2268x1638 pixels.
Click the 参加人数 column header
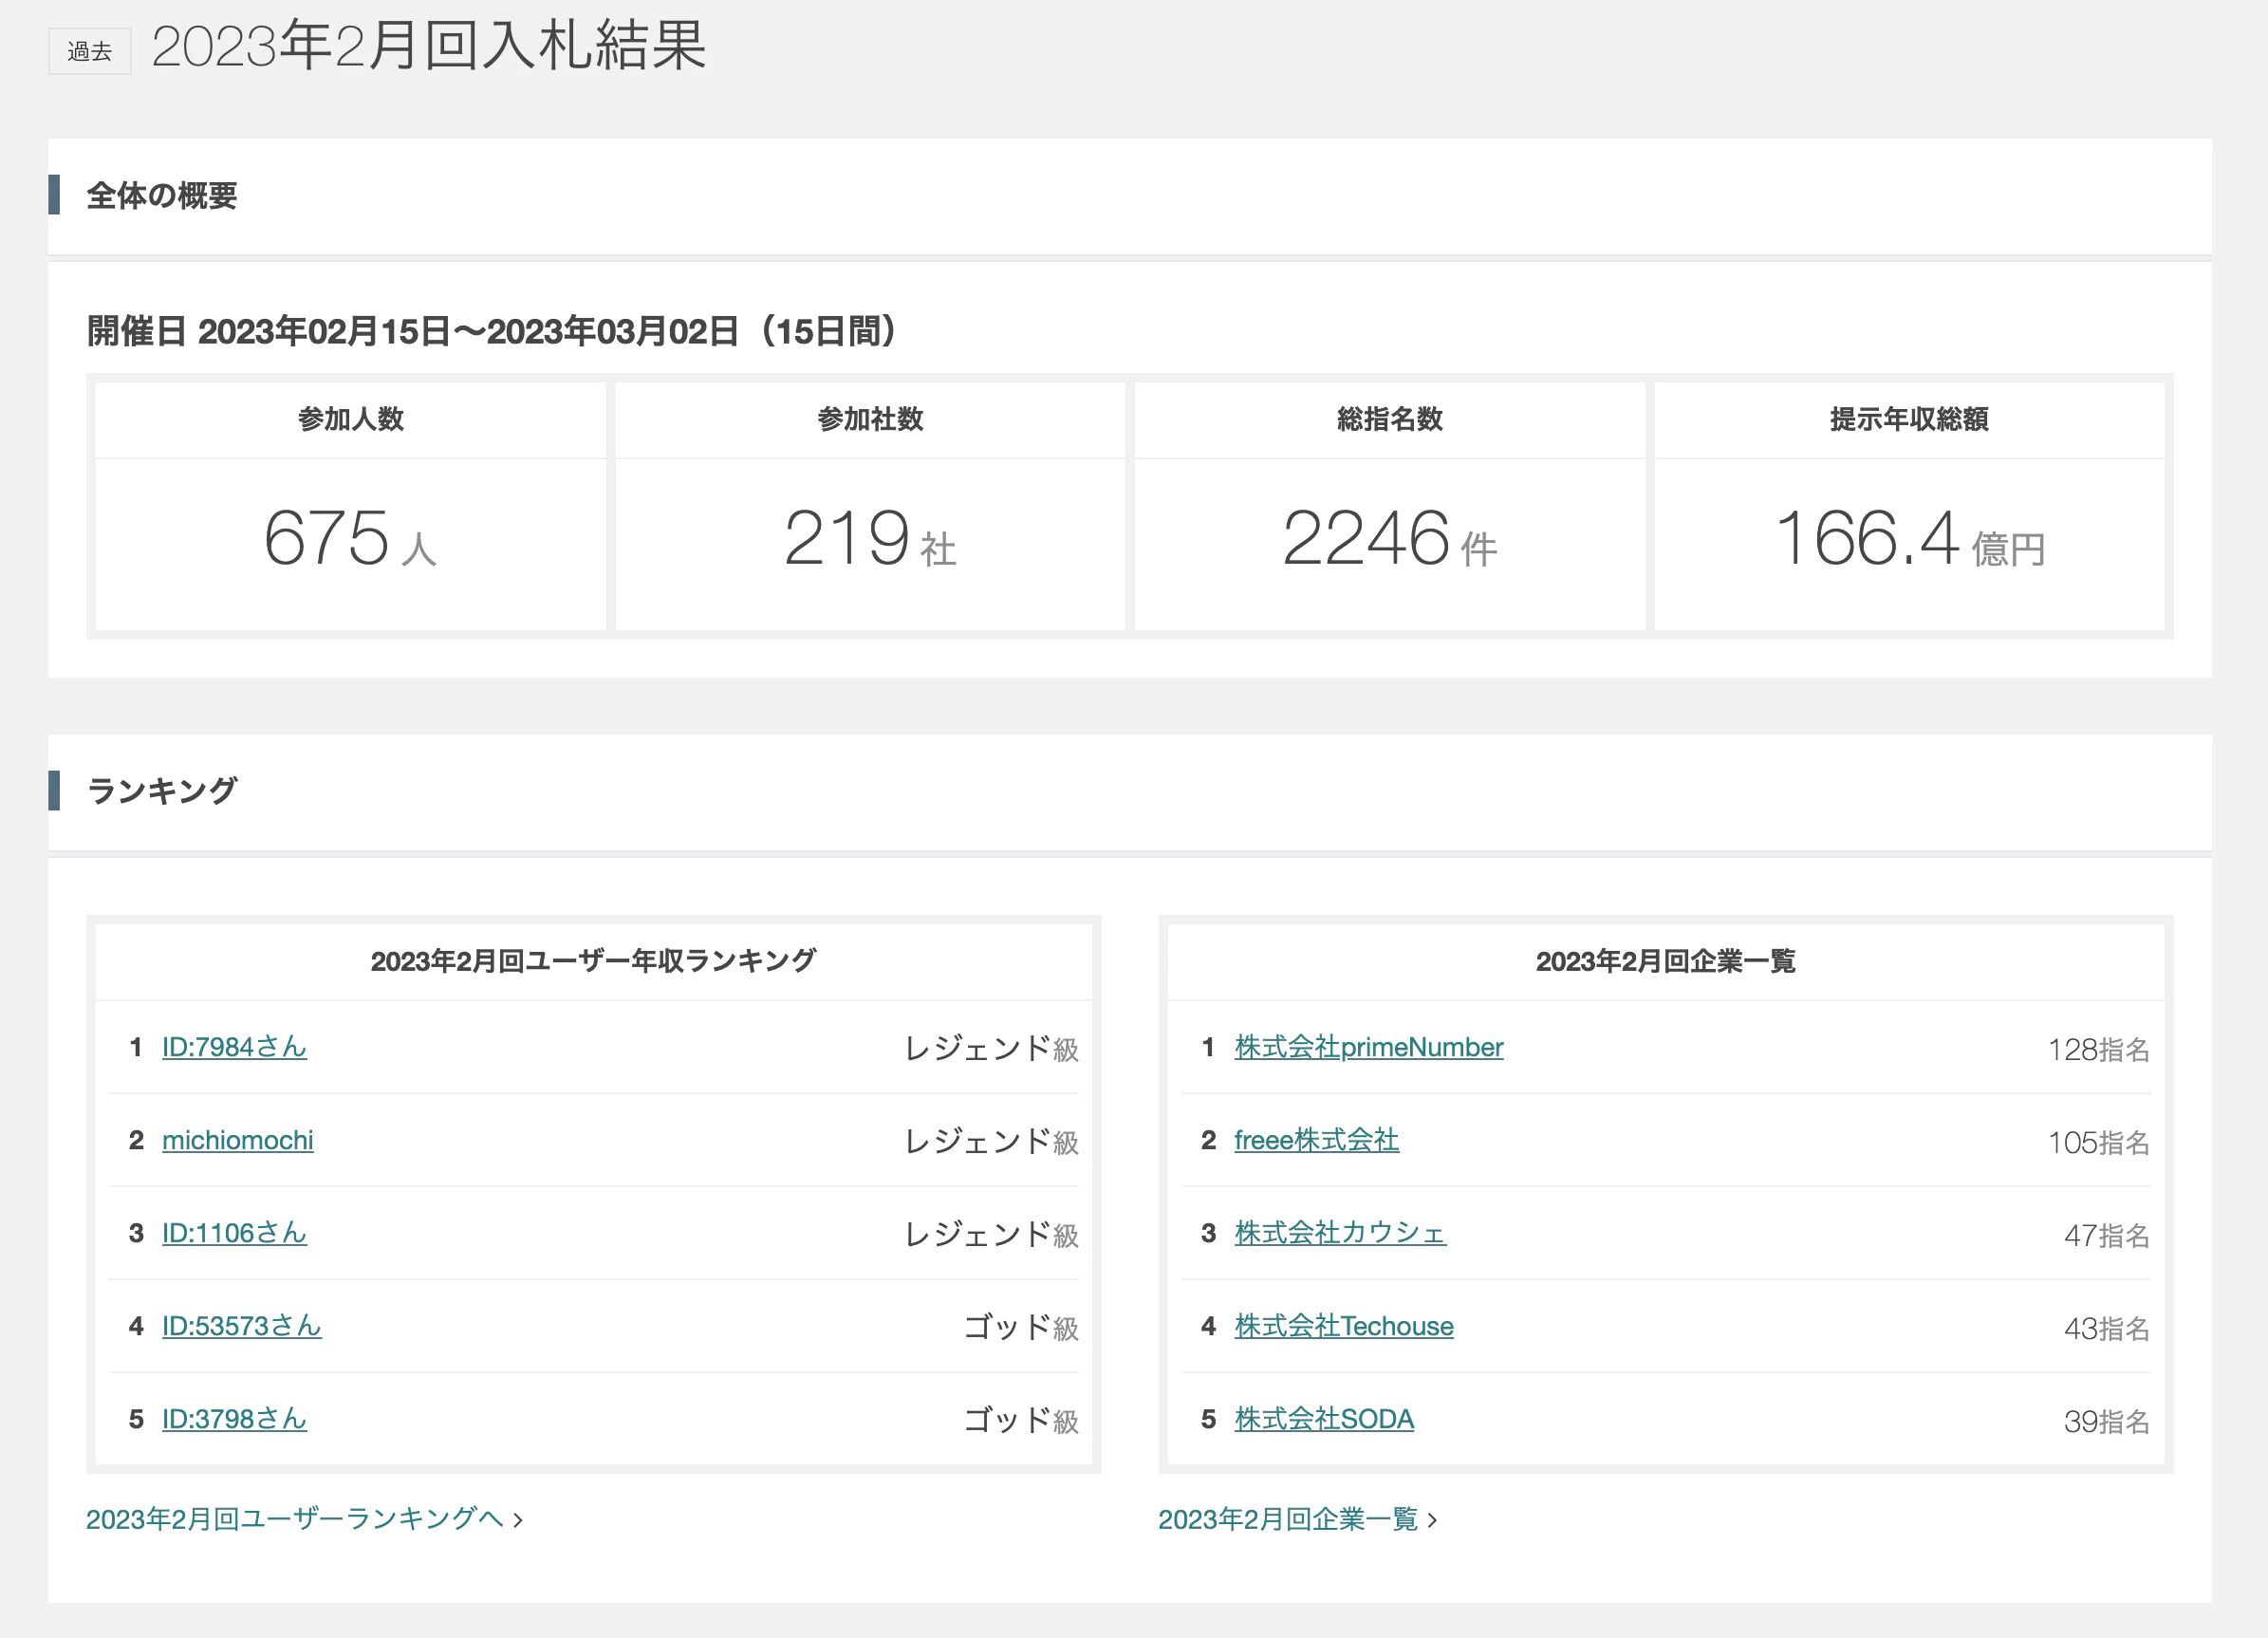click(x=350, y=419)
